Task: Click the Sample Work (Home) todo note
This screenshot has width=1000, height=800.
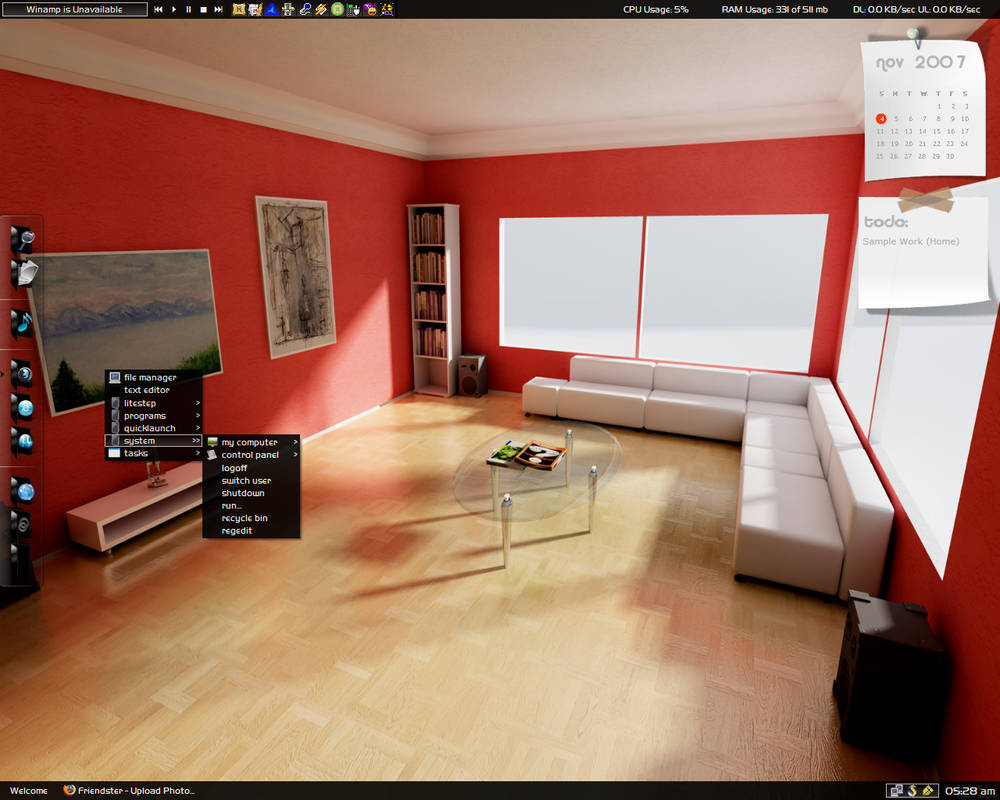Action: pyautogui.click(x=911, y=242)
